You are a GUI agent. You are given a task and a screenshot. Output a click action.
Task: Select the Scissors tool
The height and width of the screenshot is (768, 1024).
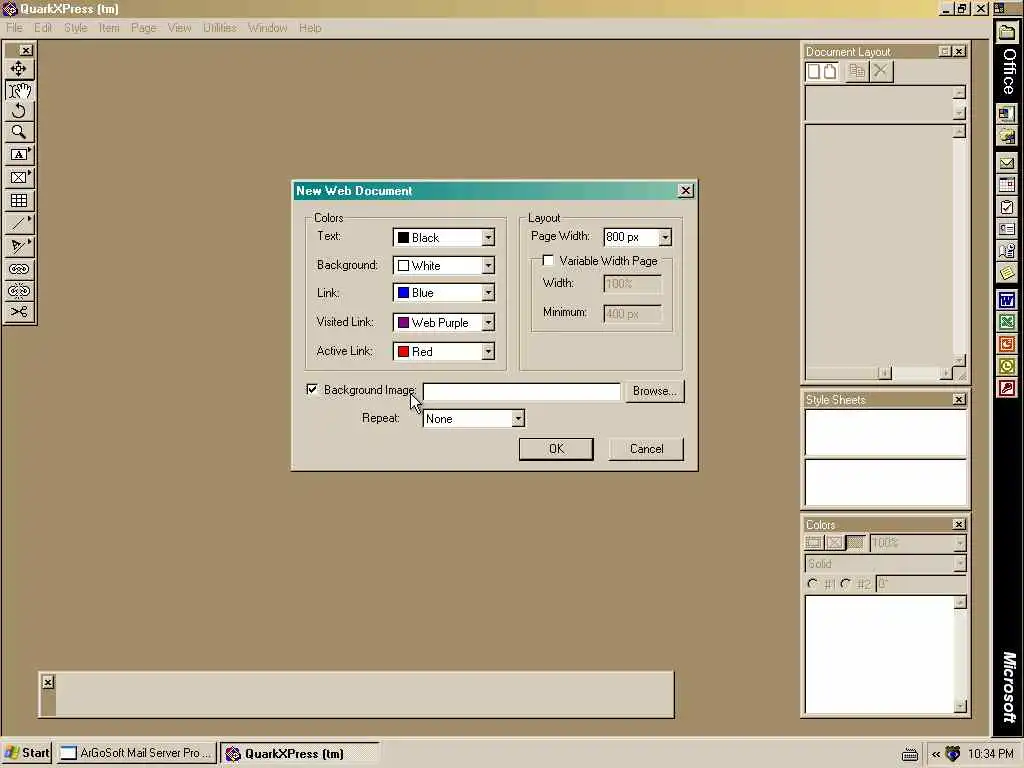pos(19,312)
